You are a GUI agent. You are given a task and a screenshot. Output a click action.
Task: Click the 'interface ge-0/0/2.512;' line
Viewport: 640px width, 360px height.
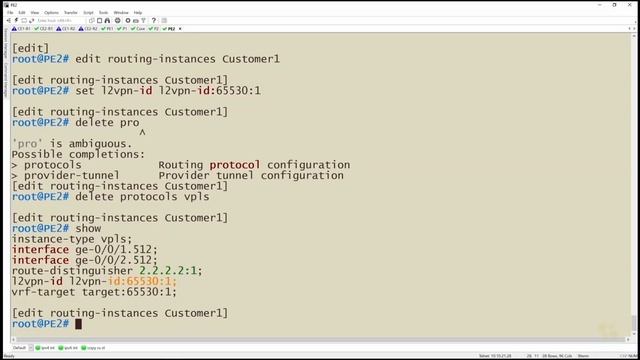pyautogui.click(x=84, y=260)
